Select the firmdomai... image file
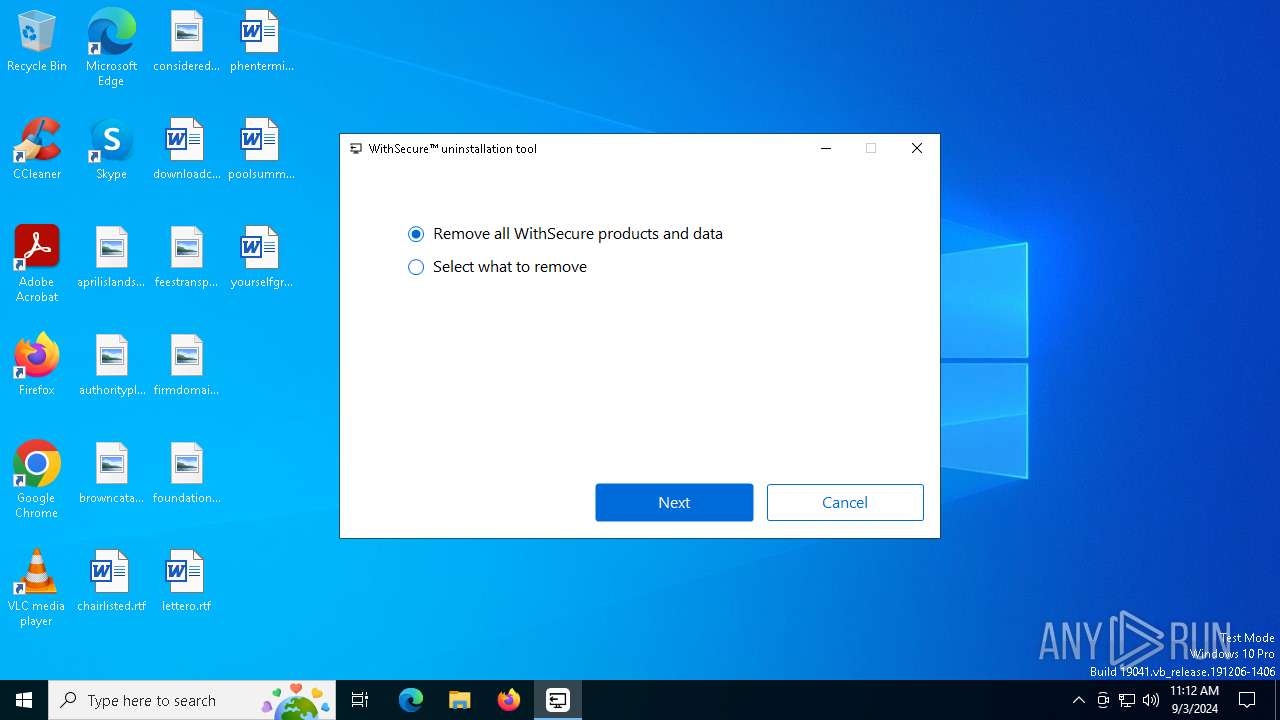 pos(186,365)
